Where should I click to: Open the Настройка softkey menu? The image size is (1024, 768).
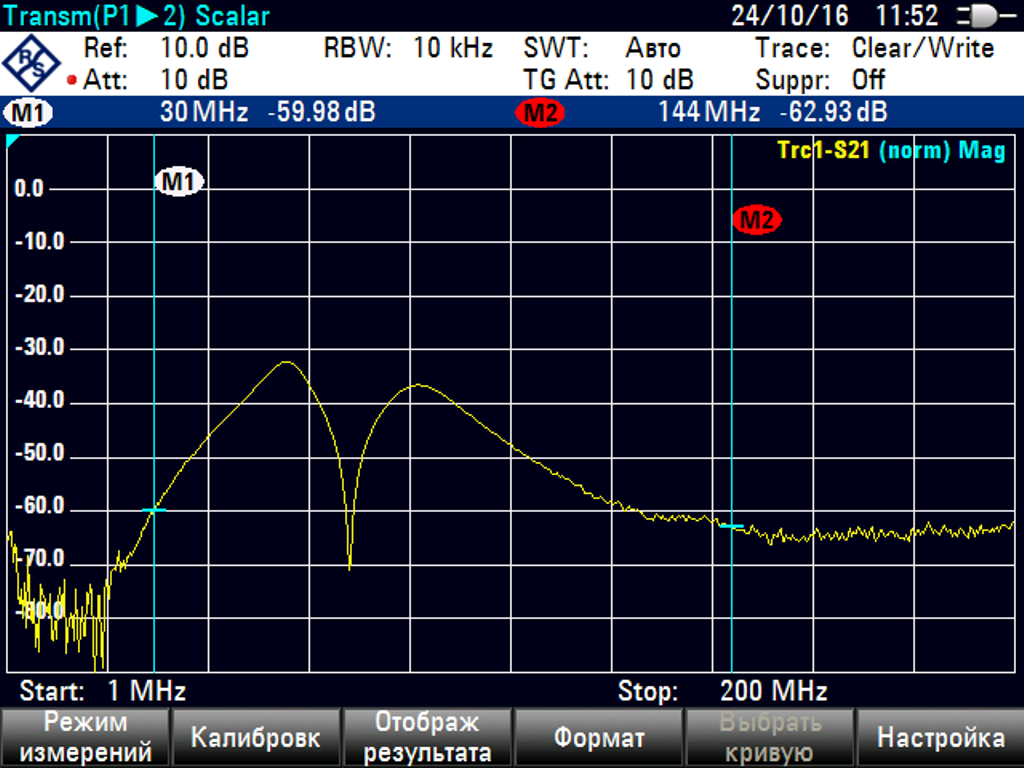coord(940,738)
